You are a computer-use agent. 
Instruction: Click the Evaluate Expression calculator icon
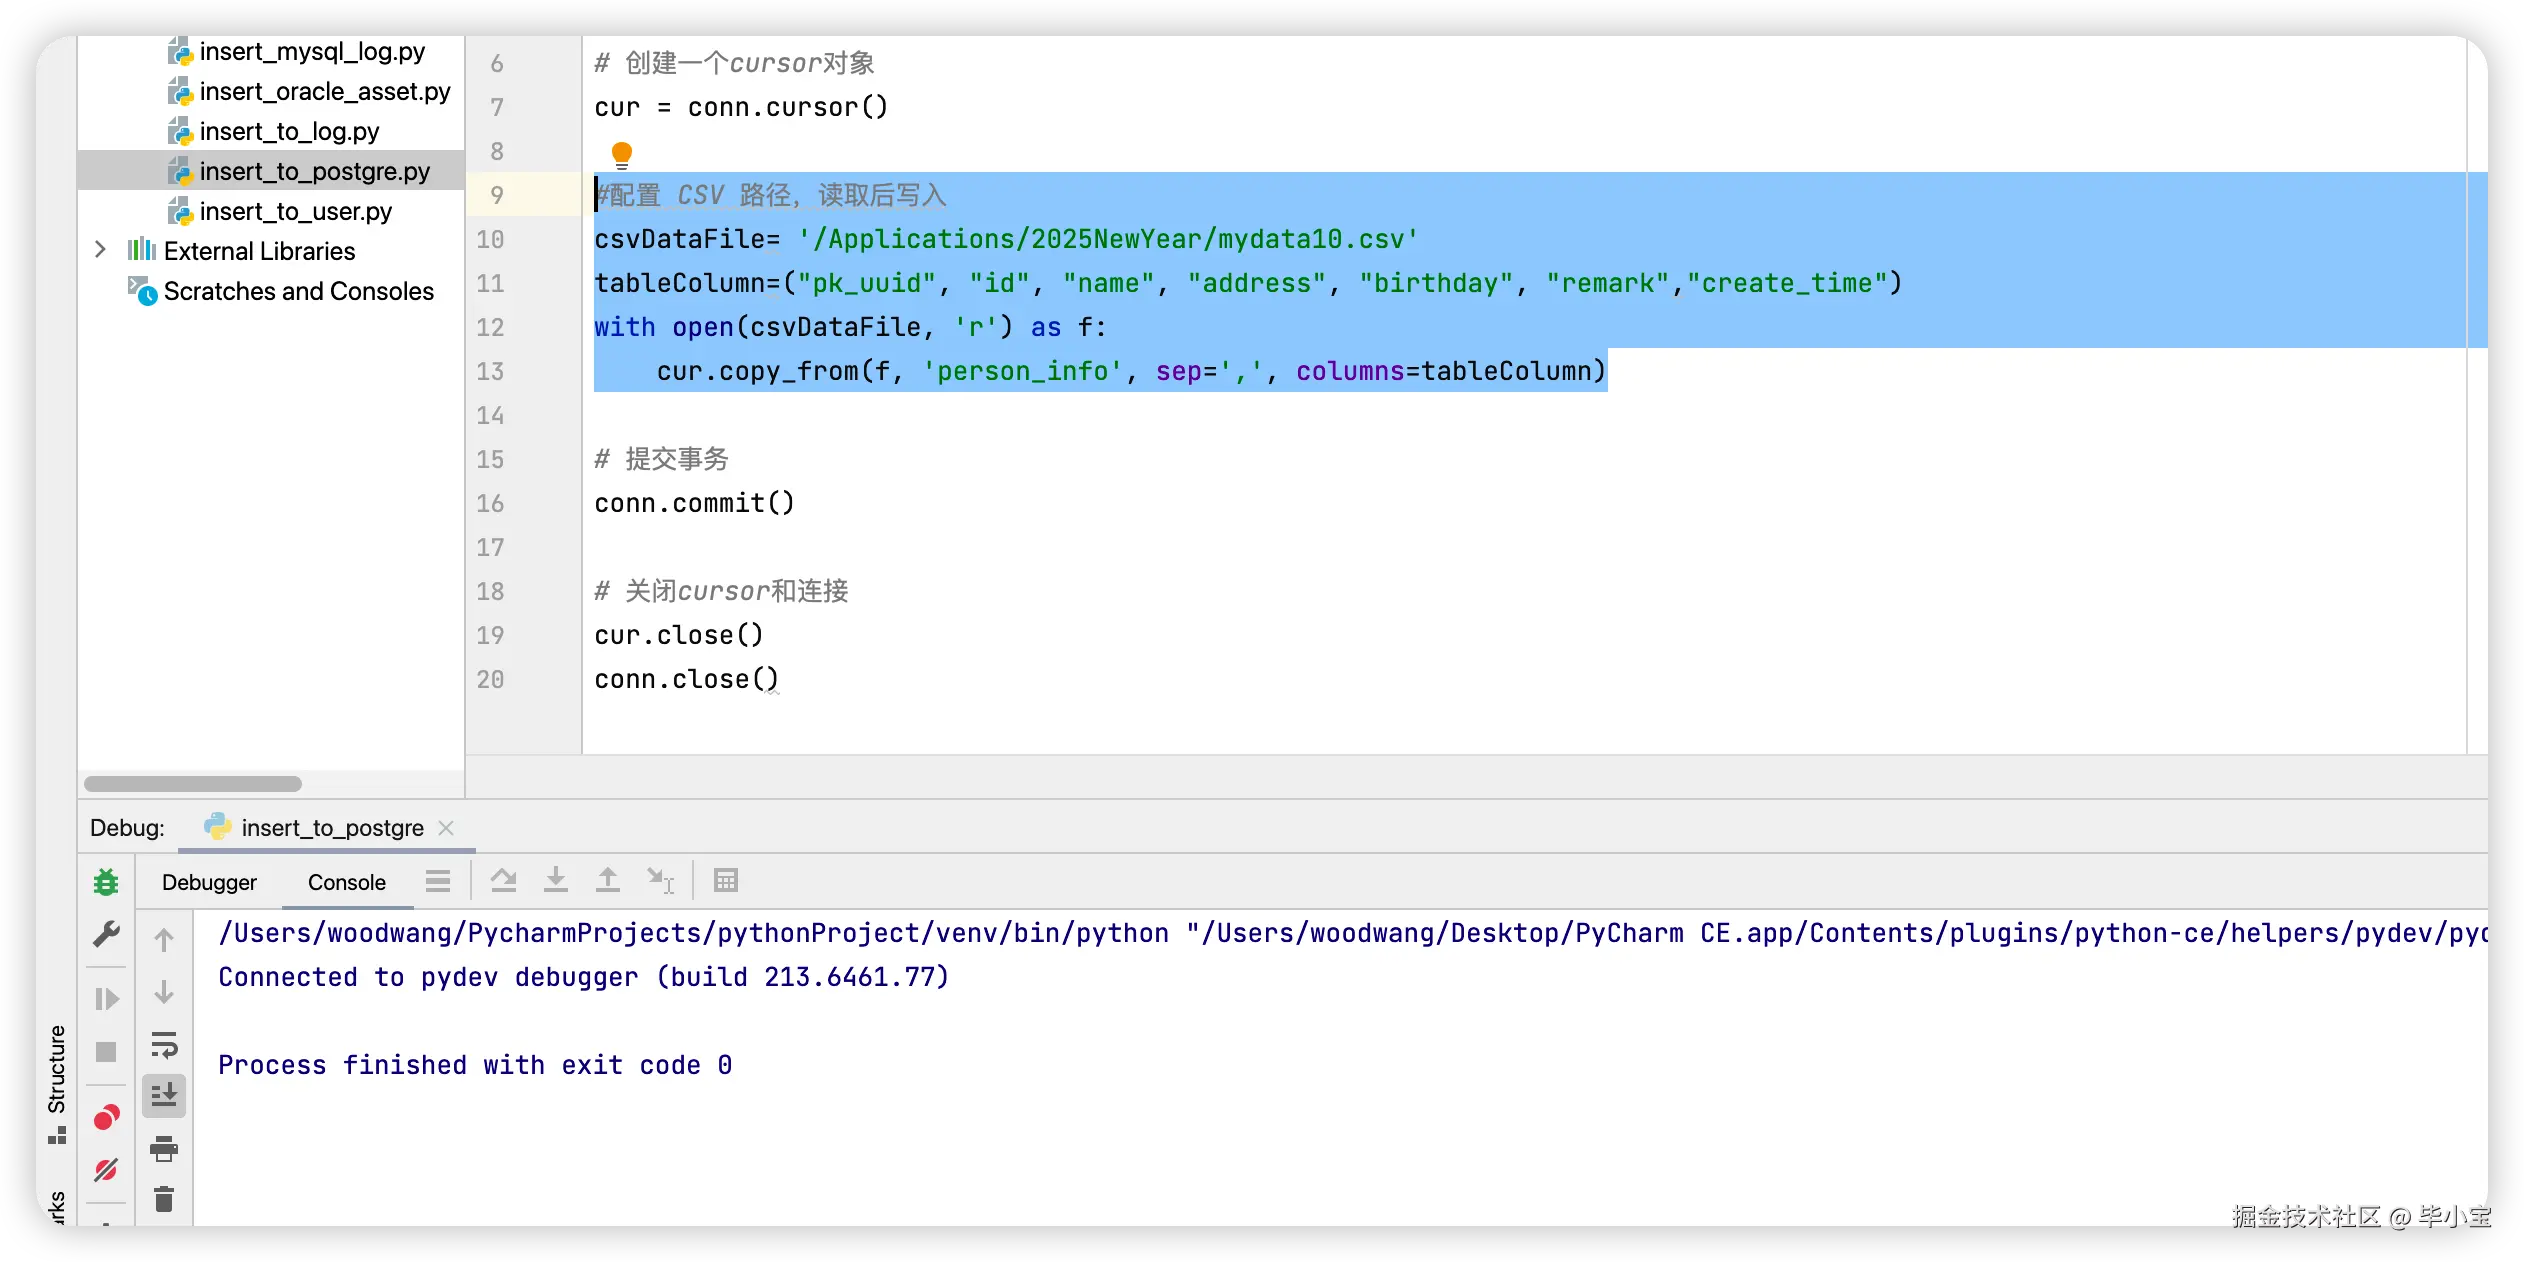coord(726,881)
